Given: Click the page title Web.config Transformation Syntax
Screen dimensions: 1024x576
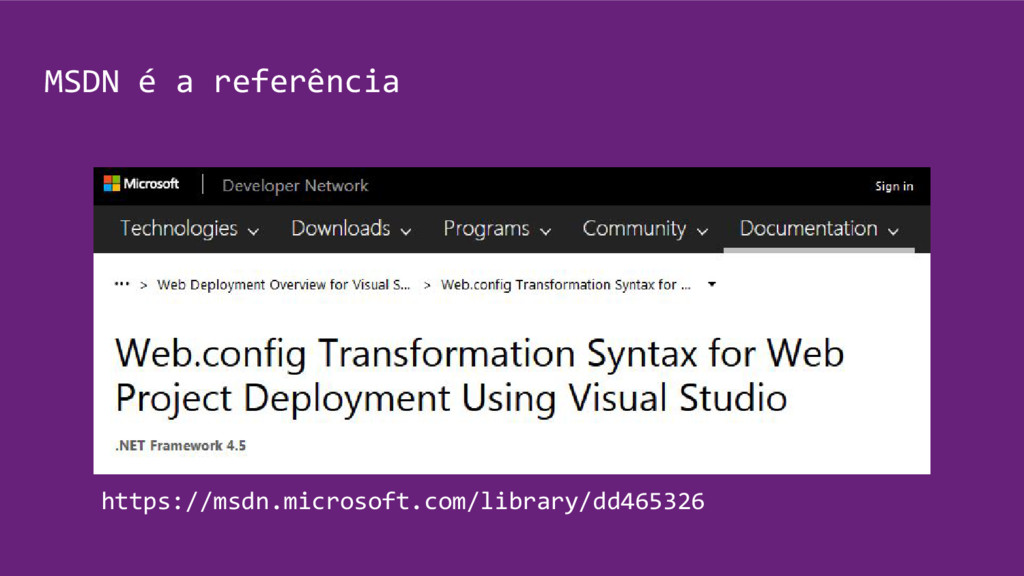Looking at the screenshot, I should (479, 376).
